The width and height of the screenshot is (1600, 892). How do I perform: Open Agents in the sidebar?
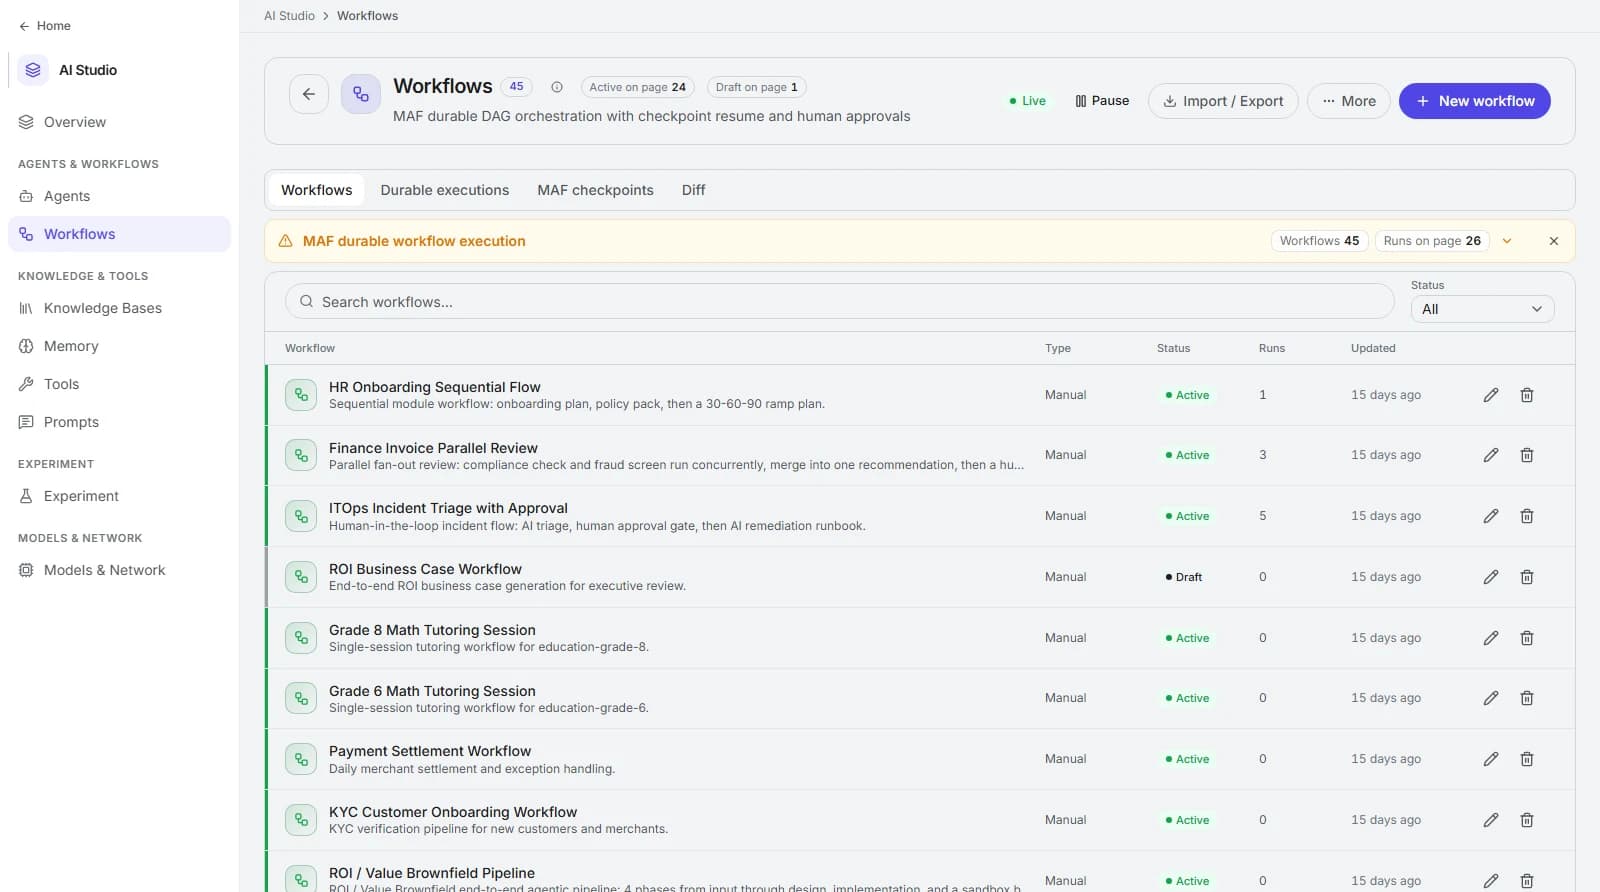pyautogui.click(x=119, y=196)
